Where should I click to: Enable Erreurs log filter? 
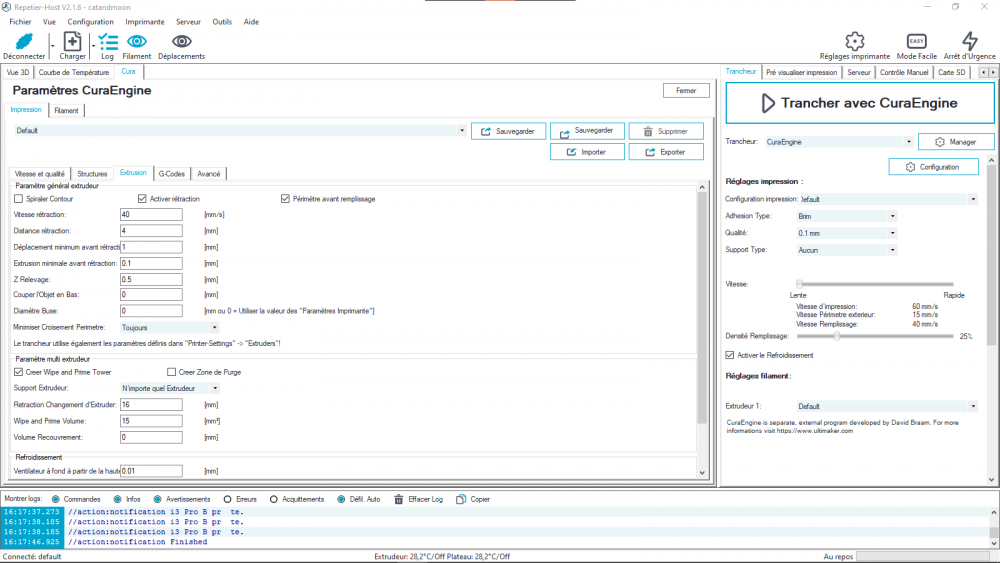coord(227,499)
